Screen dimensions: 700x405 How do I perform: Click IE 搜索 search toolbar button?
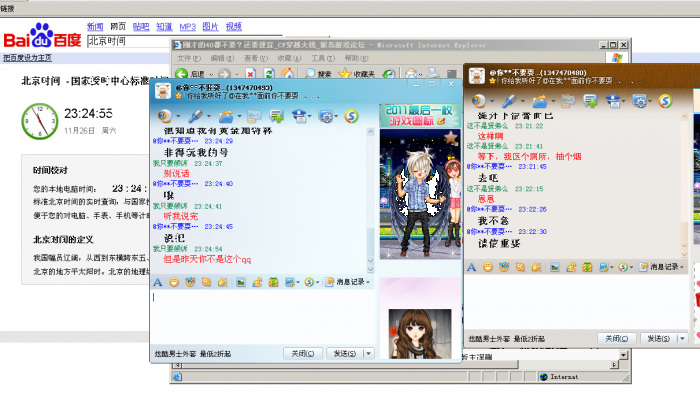(318, 74)
